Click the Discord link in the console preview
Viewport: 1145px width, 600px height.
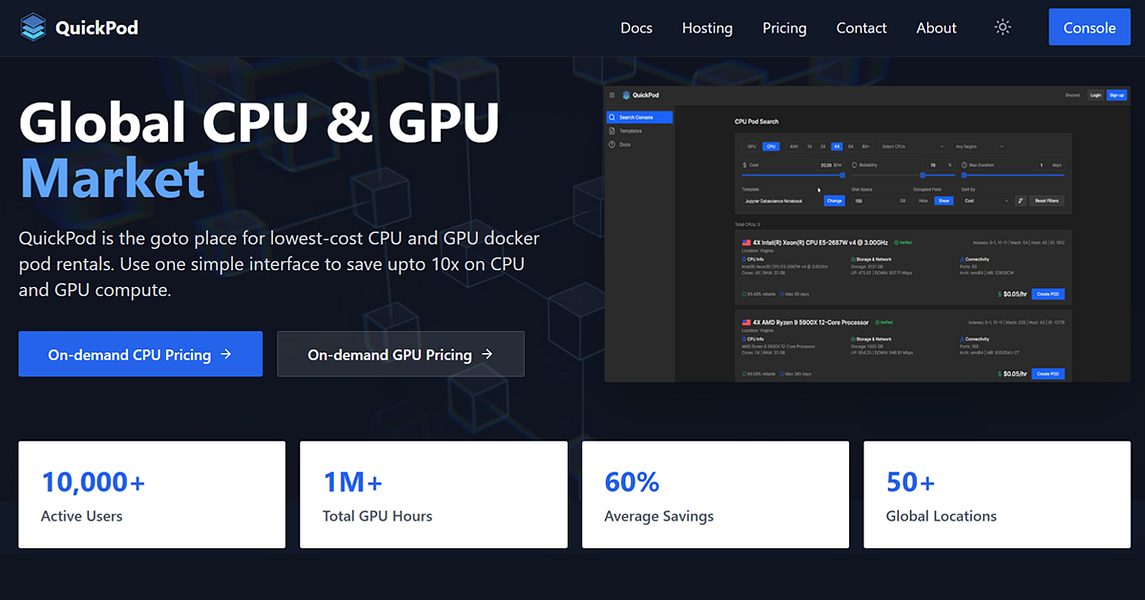pos(1072,95)
